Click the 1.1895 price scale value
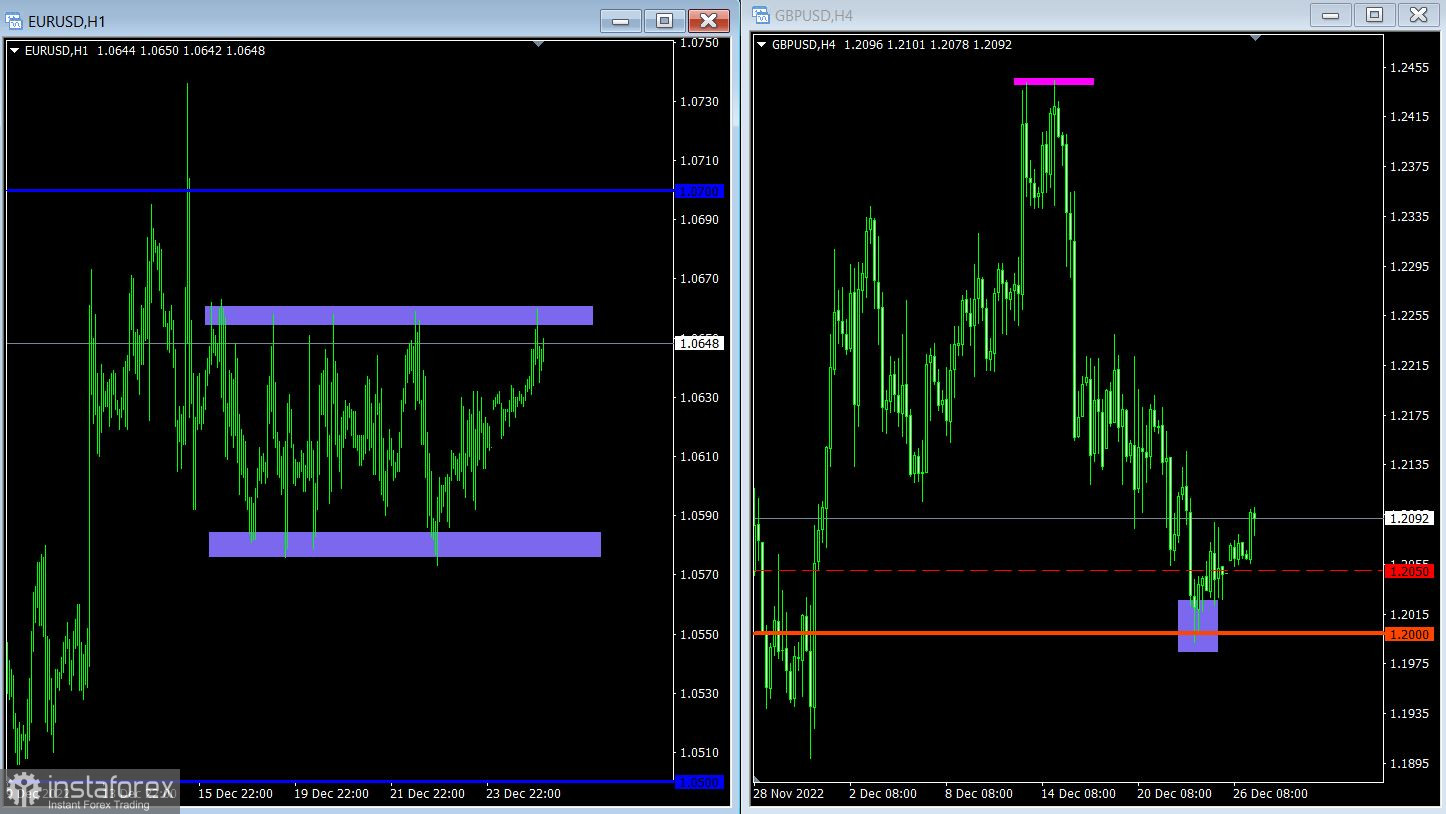The image size is (1446, 814). pos(1408,764)
